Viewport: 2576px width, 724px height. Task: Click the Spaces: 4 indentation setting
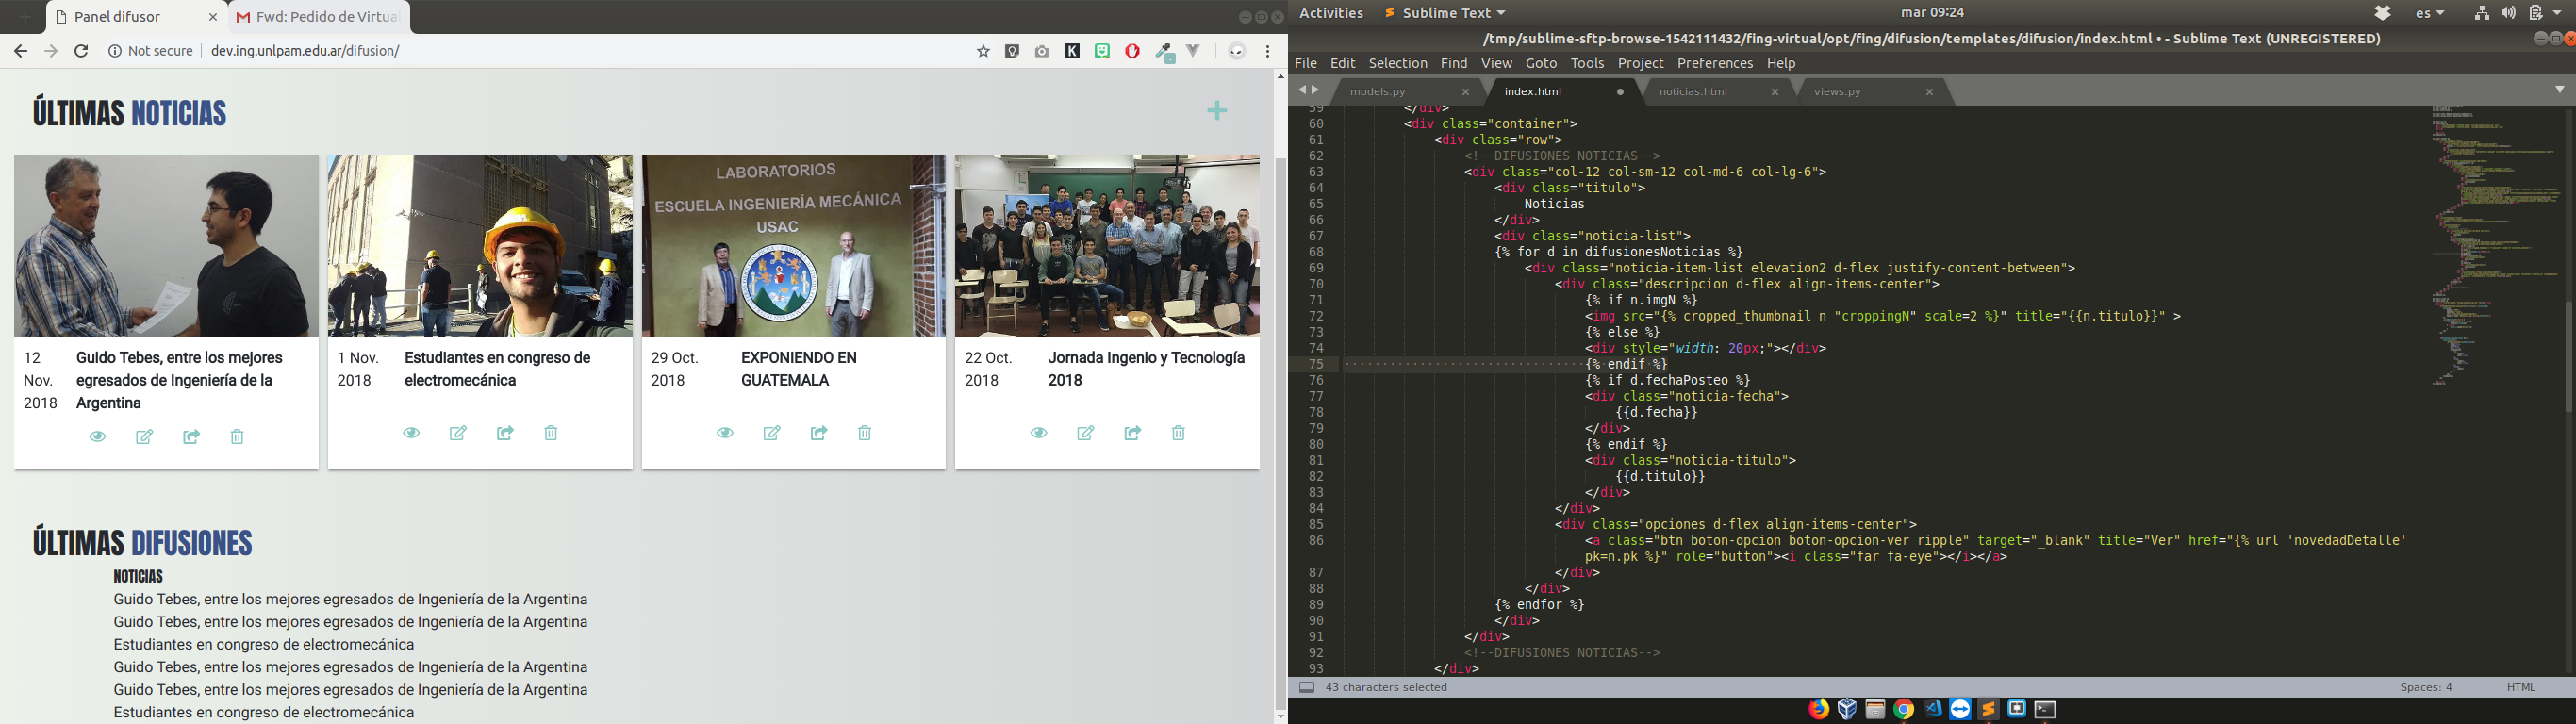(2426, 687)
